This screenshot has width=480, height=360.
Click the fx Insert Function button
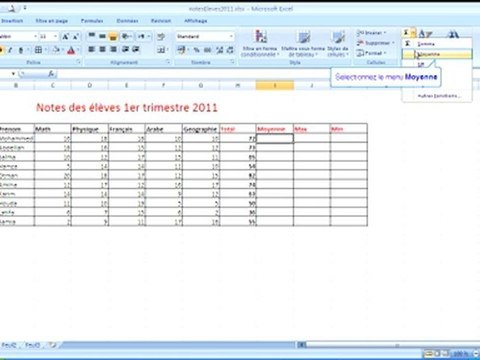51,74
